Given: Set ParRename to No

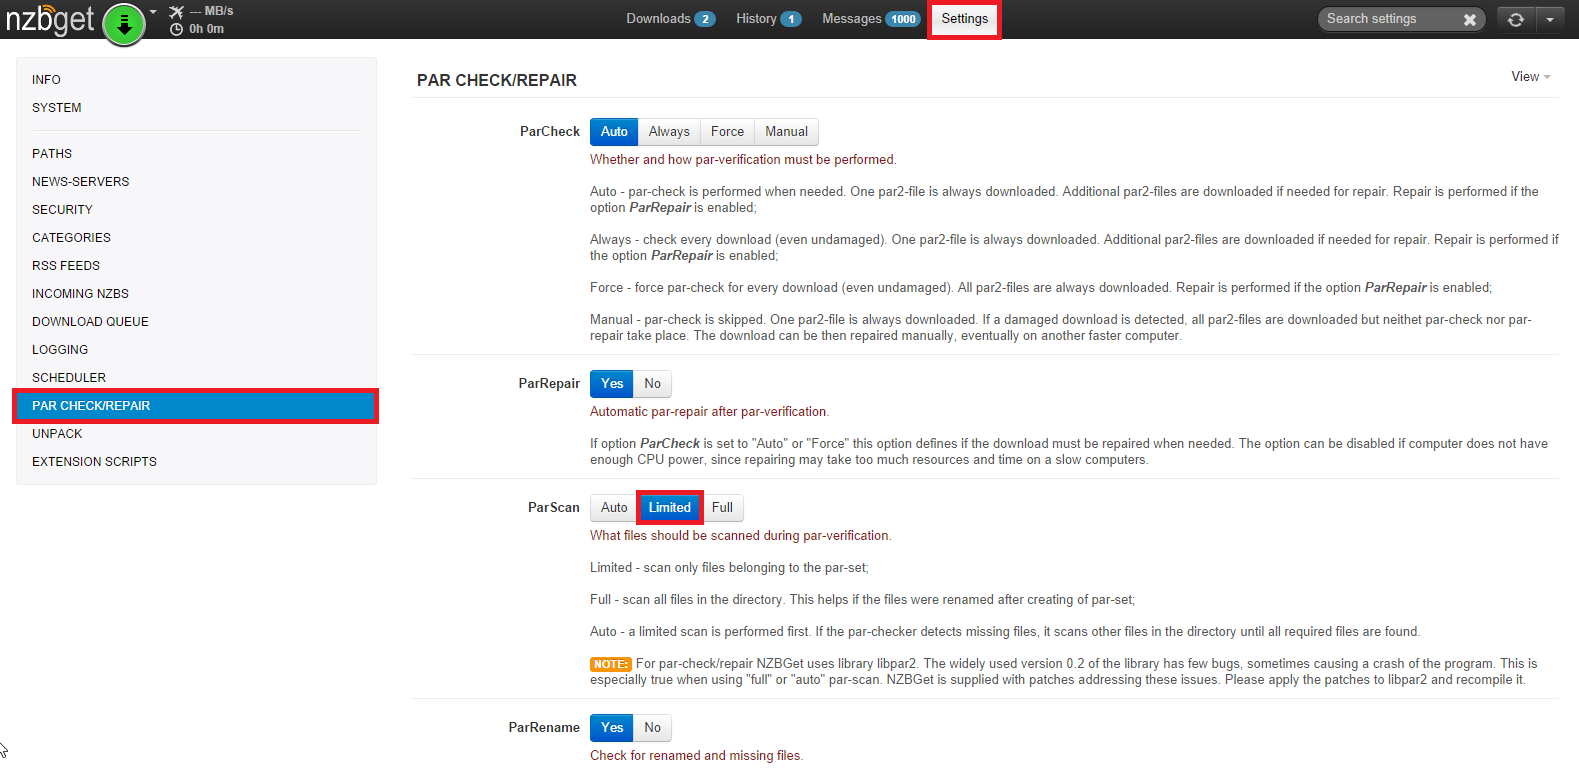Looking at the screenshot, I should [x=652, y=728].
